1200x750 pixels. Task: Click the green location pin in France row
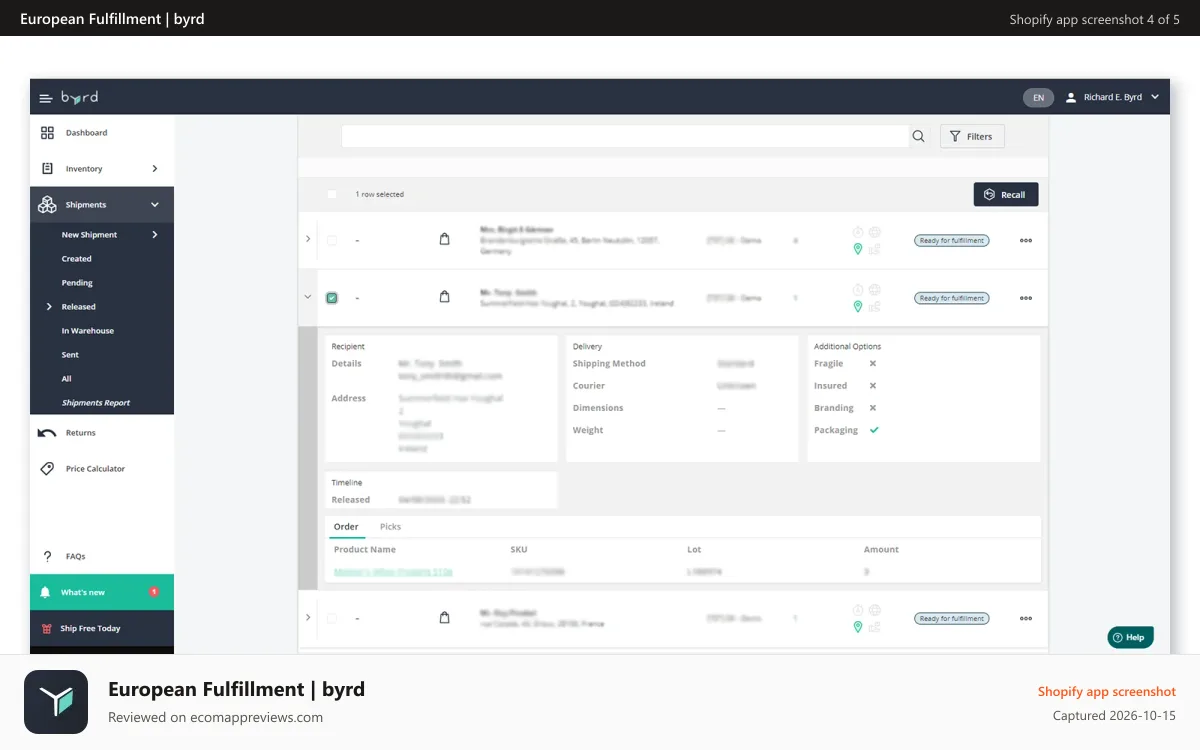tap(857, 628)
